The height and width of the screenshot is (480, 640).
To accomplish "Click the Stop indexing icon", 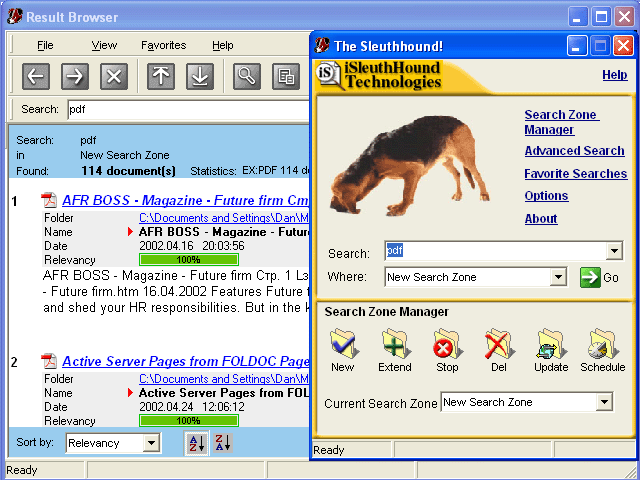I will point(447,350).
